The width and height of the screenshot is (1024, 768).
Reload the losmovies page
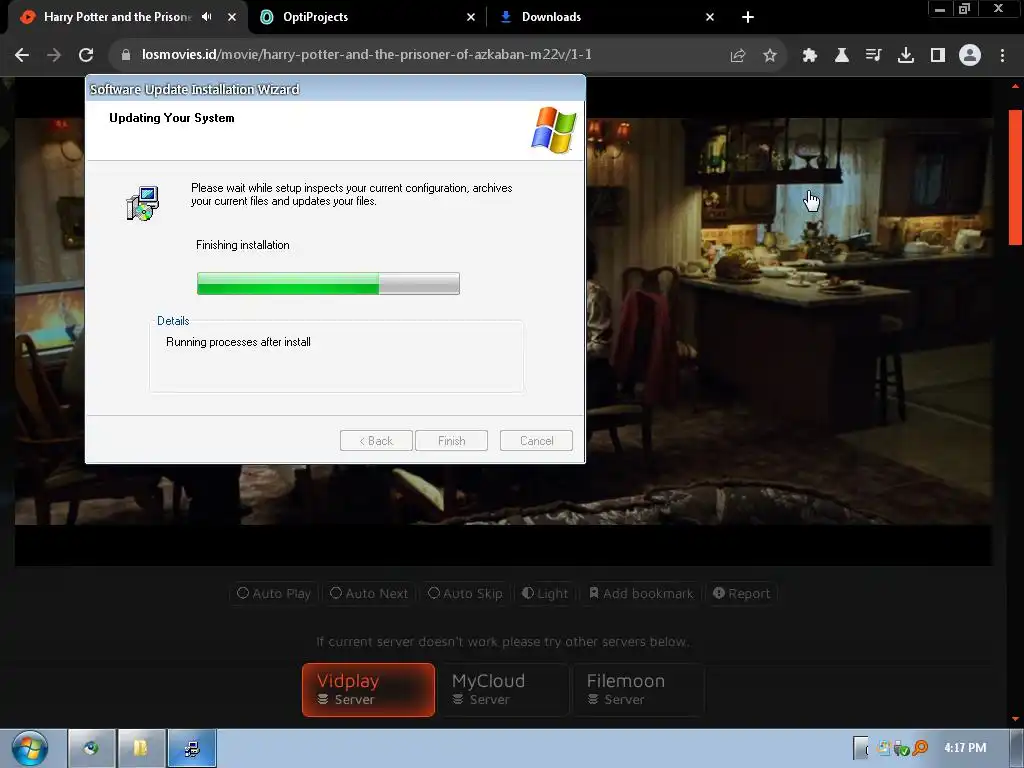point(86,55)
